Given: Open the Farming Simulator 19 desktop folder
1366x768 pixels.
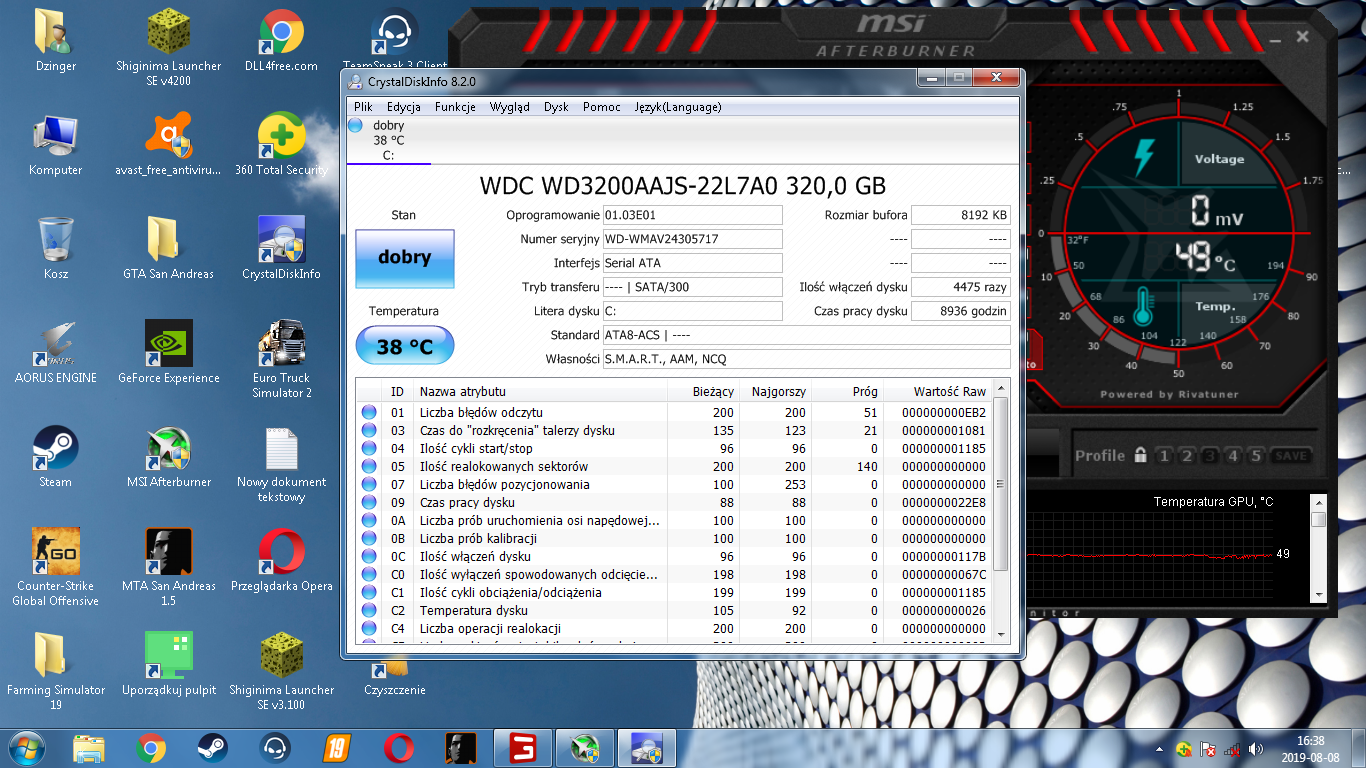Looking at the screenshot, I should click(55, 671).
